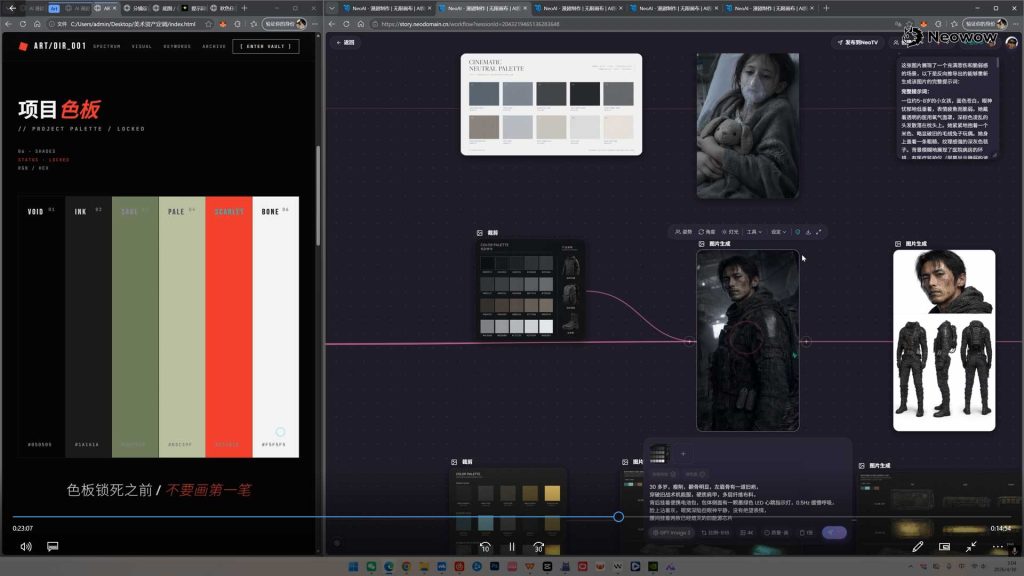Screen dimensions: 1024x576
Task: Reload the index.html page in left browser
Action: (23, 24)
